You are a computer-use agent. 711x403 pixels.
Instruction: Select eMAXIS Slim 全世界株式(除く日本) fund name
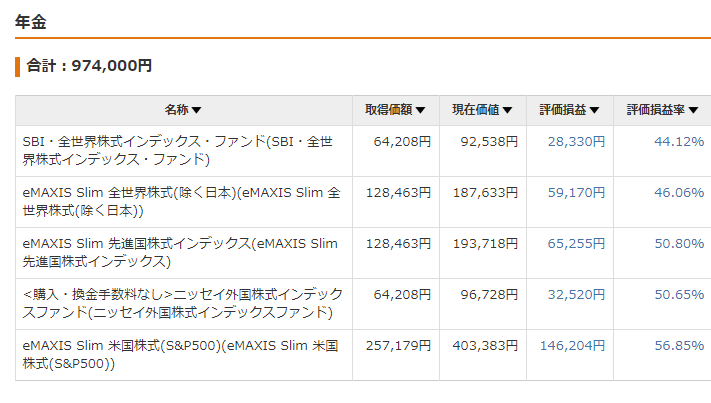point(181,202)
